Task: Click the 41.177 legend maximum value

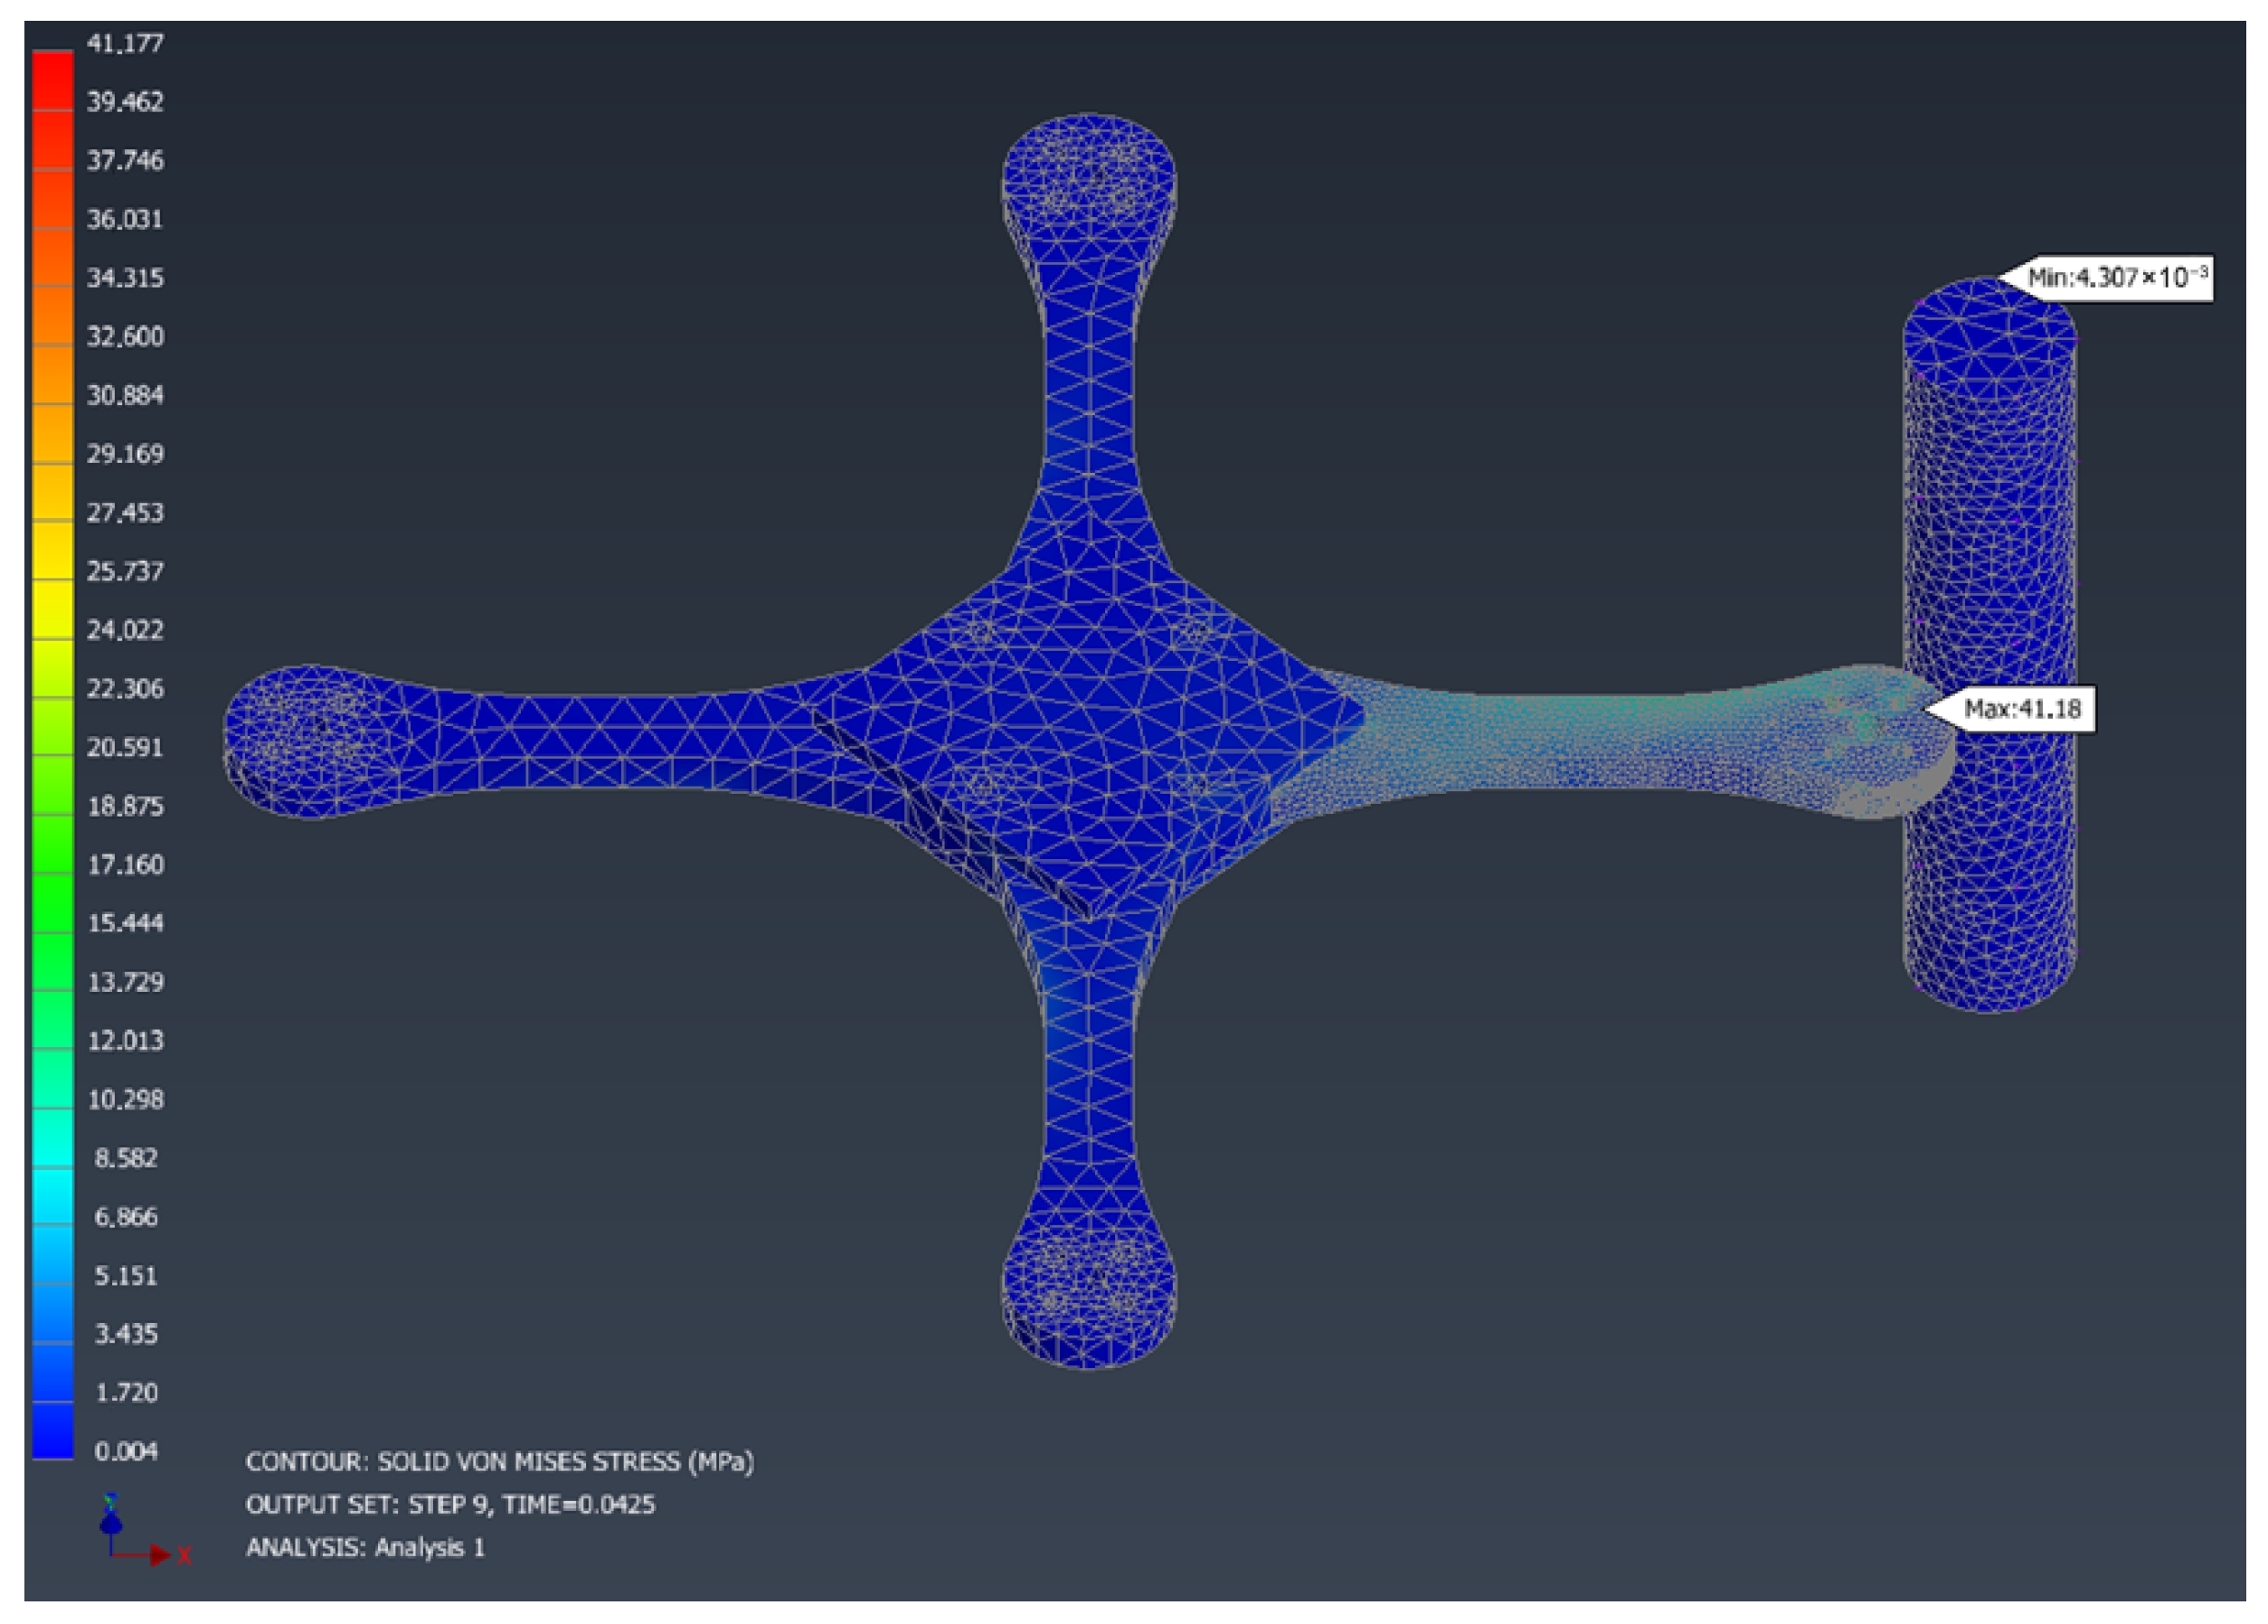Action: coord(125,43)
